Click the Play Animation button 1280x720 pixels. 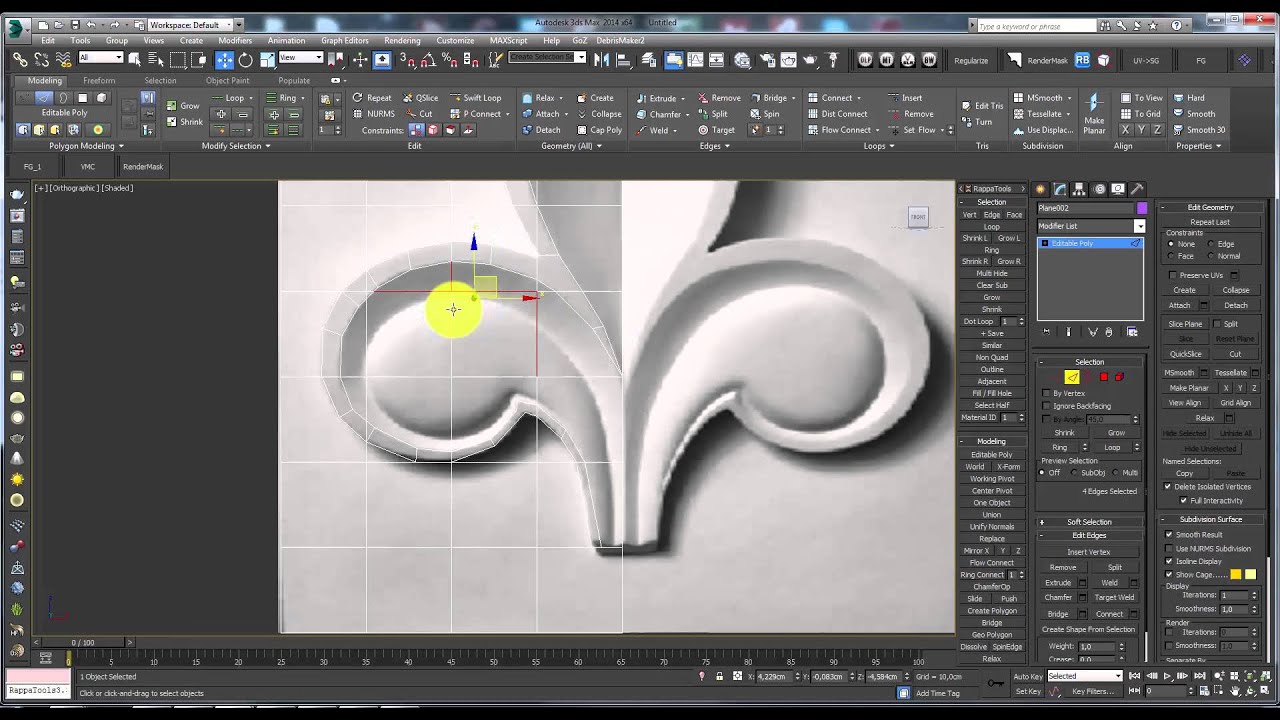[x=1167, y=677]
